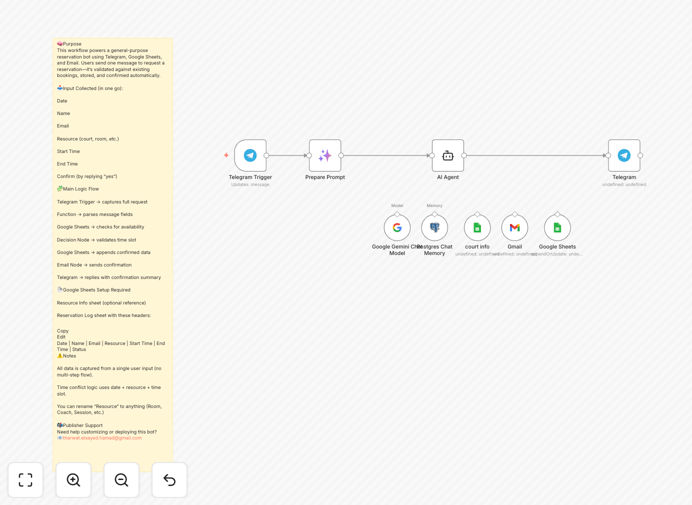Viewport: 692px width, 505px height.
Task: Click the Purpose heading in sticky note
Action: 69,44
